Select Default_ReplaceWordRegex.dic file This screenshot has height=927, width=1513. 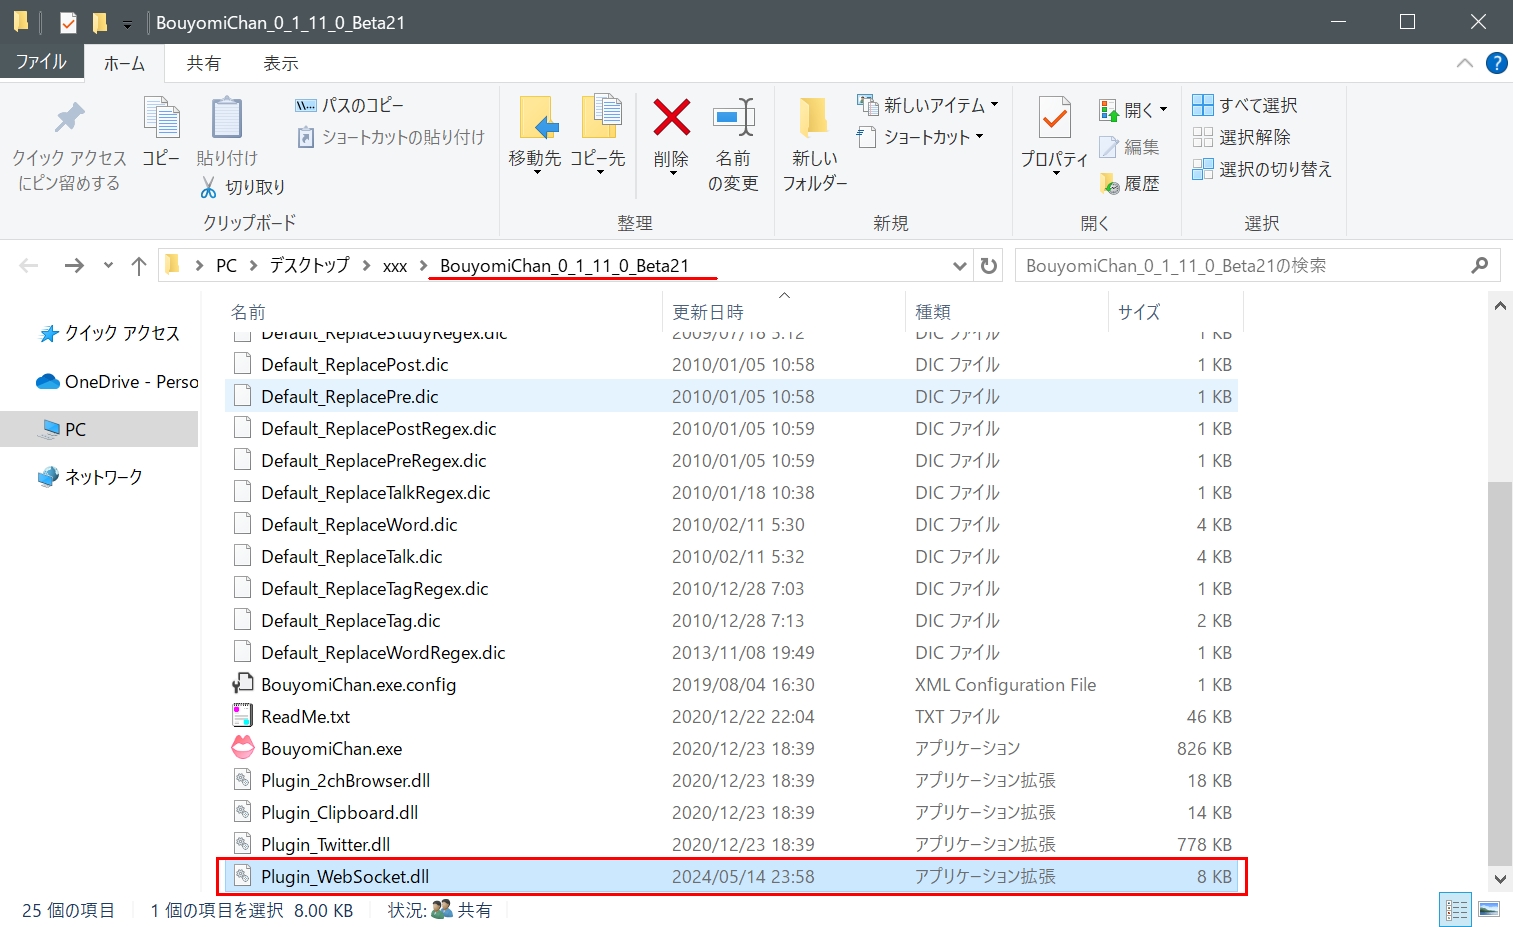732,652
